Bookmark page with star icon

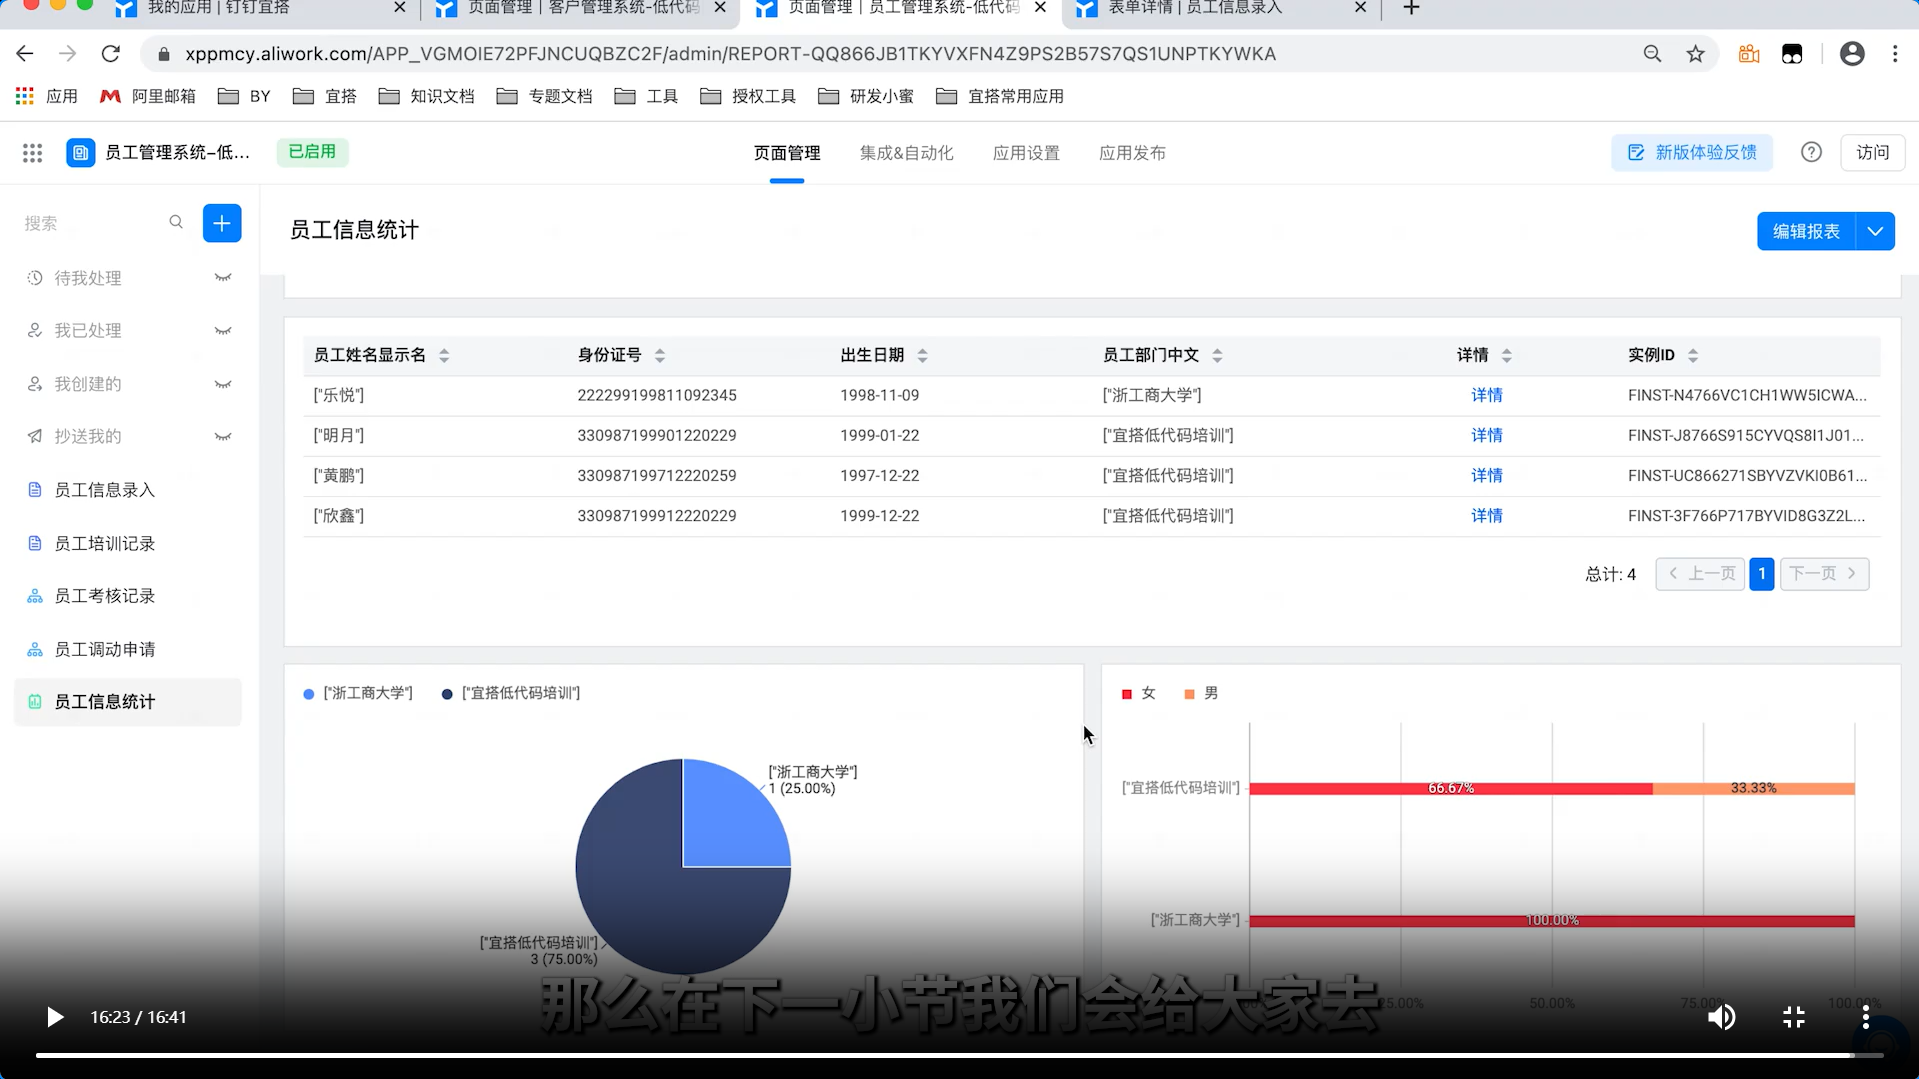point(1695,54)
